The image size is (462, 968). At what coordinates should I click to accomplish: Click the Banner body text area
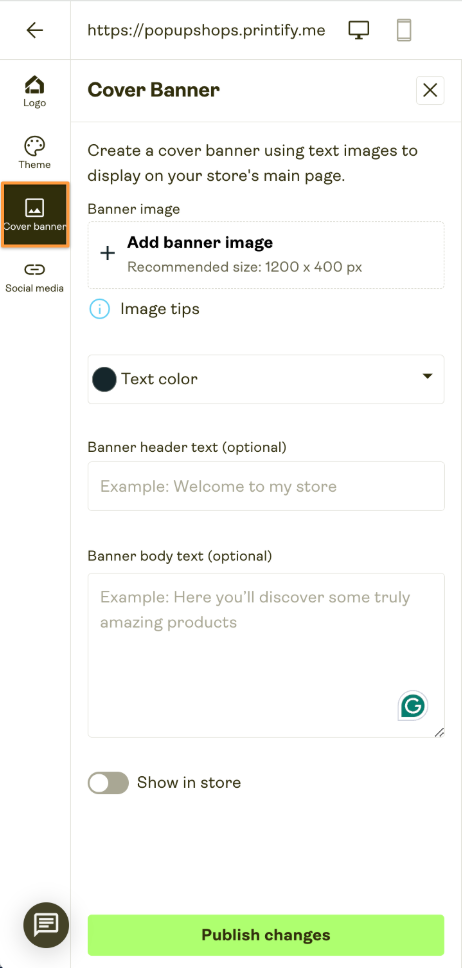(x=266, y=655)
